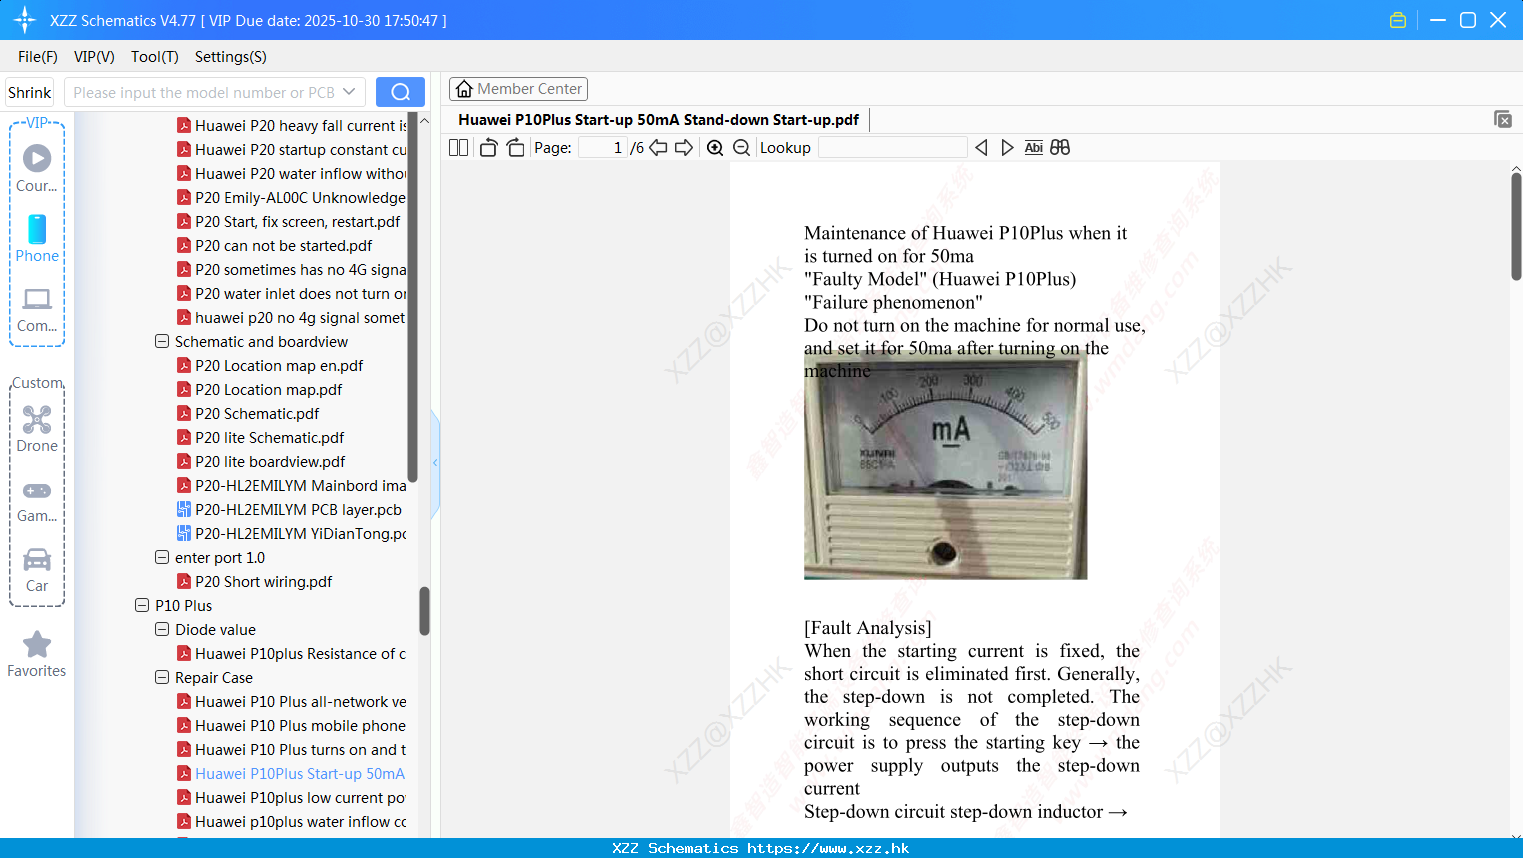Open Courses section in sidebar
This screenshot has height=858, width=1523.
coord(37,168)
